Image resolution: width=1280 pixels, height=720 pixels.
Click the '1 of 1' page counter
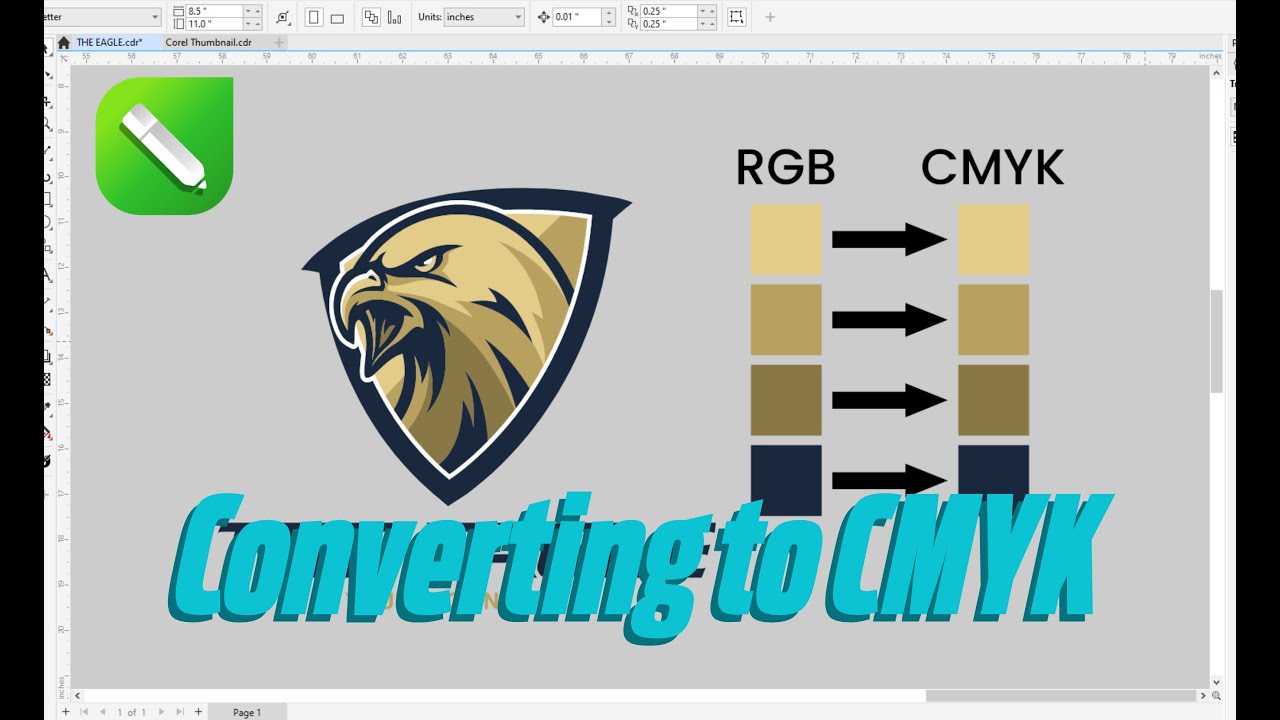point(132,712)
